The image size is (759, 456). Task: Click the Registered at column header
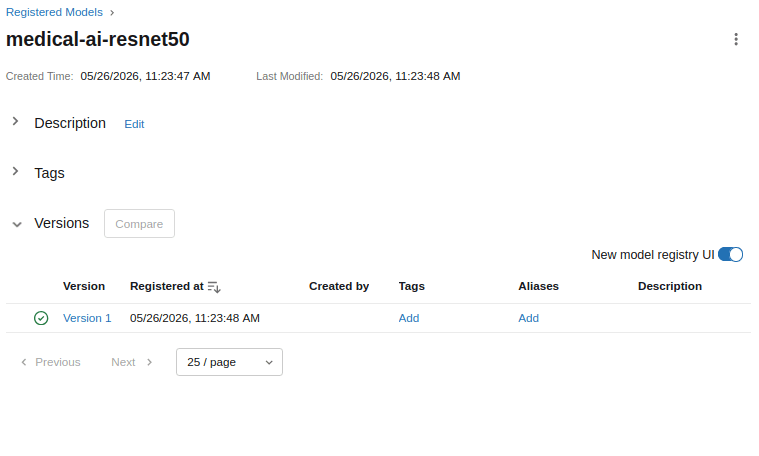[x=167, y=286]
